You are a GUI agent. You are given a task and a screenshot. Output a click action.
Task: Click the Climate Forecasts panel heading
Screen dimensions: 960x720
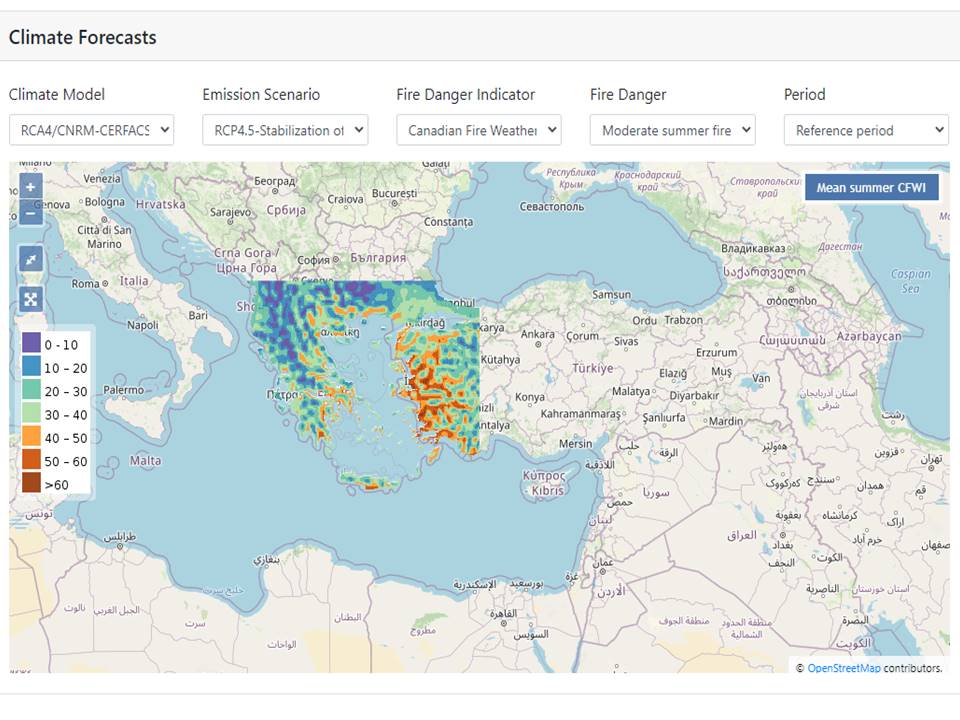tap(83, 38)
